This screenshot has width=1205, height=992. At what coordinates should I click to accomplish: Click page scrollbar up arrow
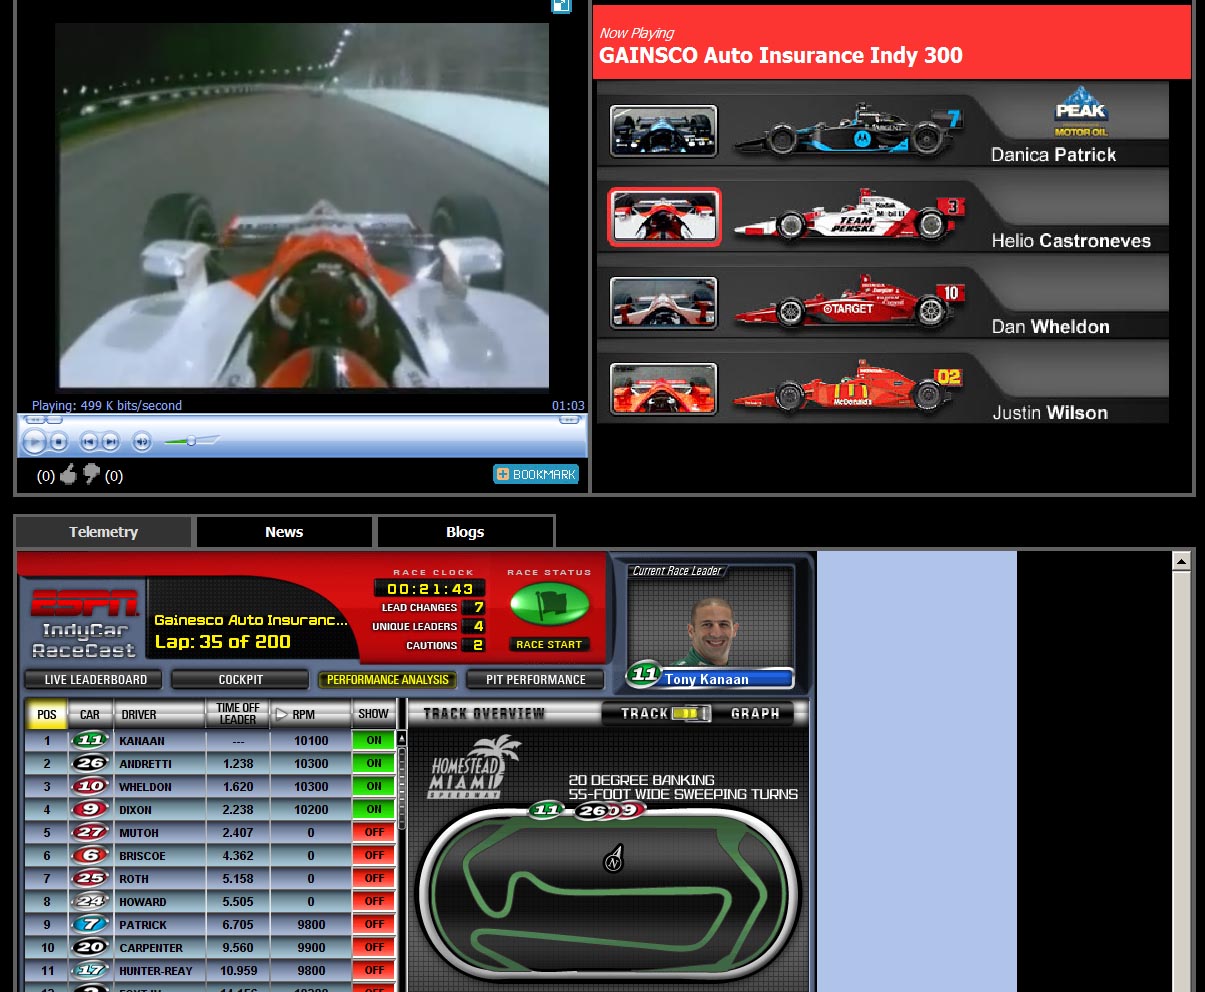(x=1181, y=561)
